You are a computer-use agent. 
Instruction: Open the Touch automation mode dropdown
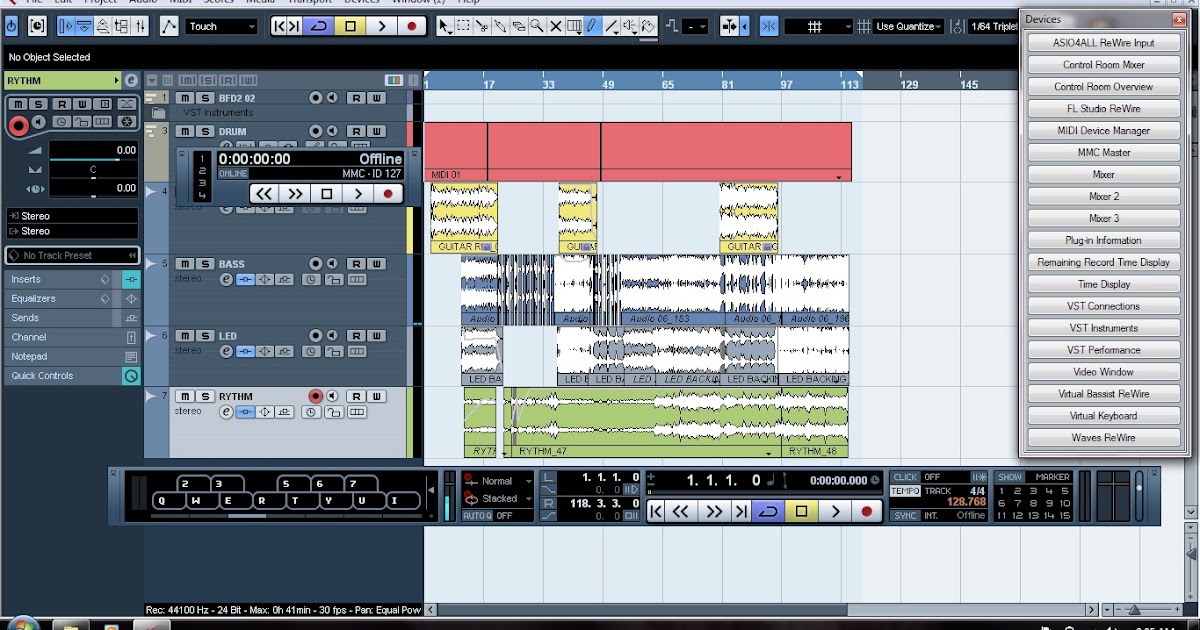221,27
